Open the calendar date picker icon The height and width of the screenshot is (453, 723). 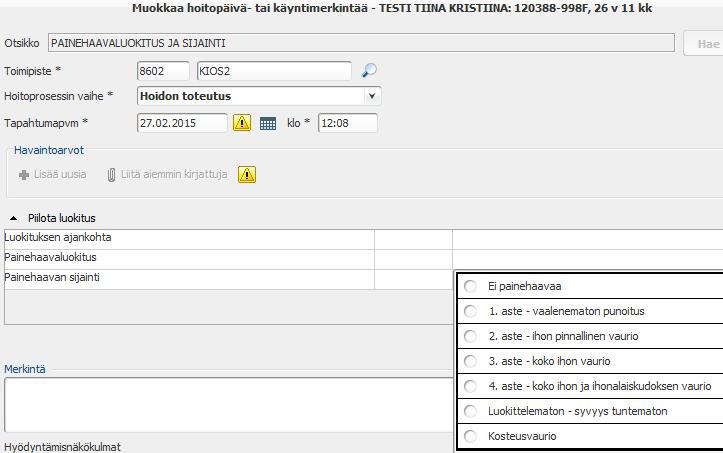(x=268, y=124)
